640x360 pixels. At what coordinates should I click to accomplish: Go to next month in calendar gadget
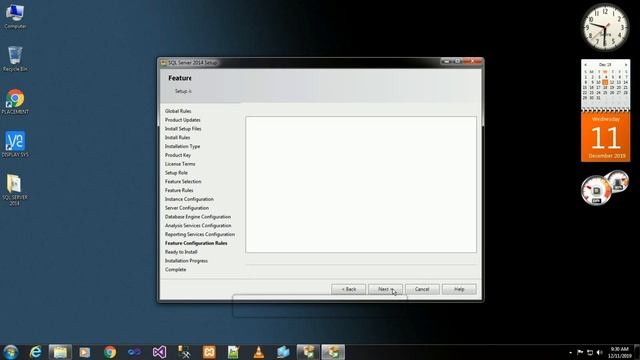pos(626,65)
